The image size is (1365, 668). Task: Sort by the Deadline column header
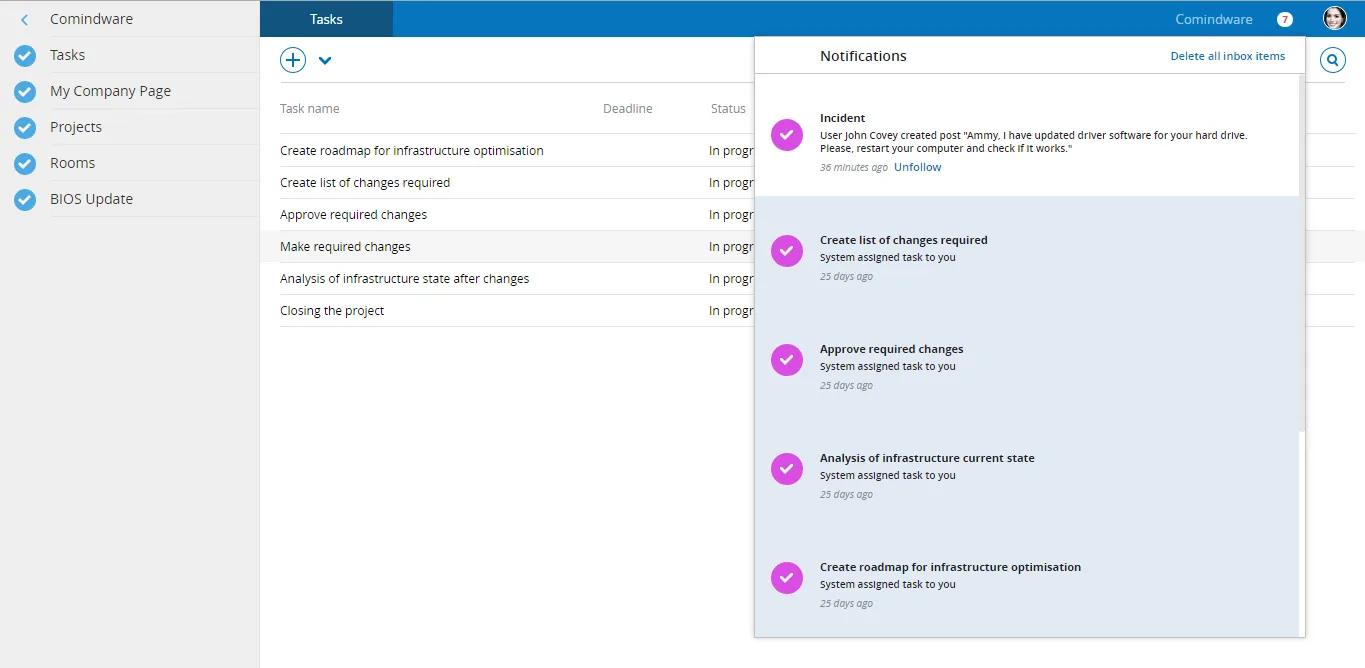(x=627, y=108)
